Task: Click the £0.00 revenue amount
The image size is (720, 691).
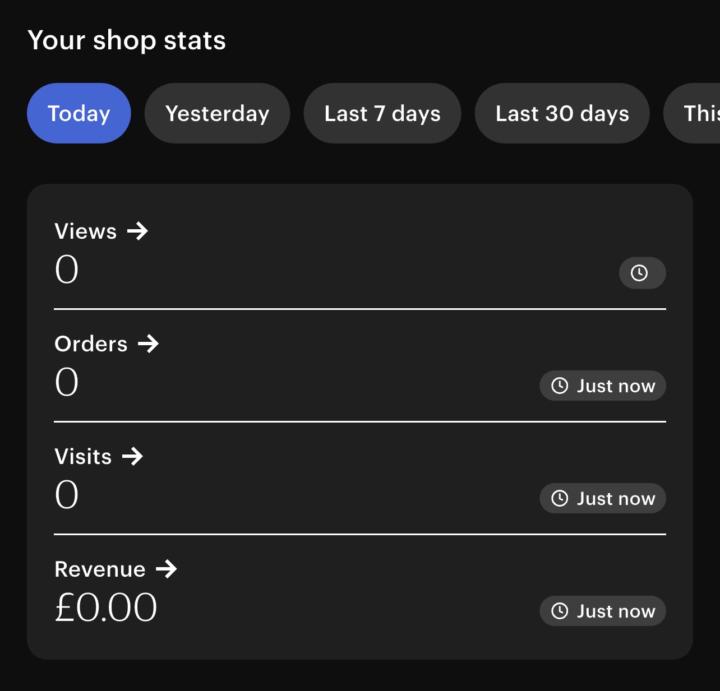Action: (106, 608)
